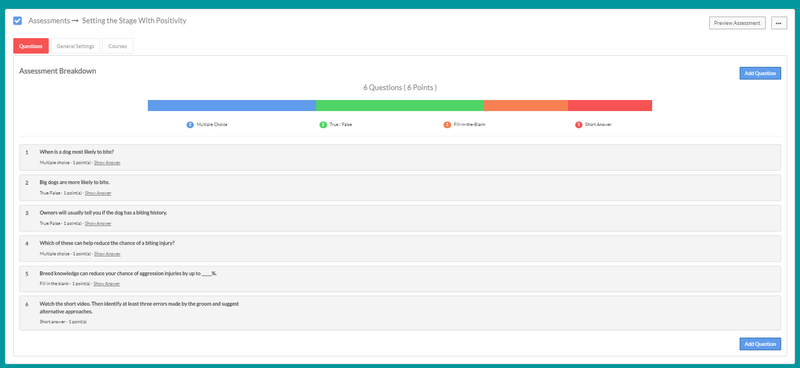Open the three-dots more options menu
Viewport: 800px width, 368px height.
point(779,23)
